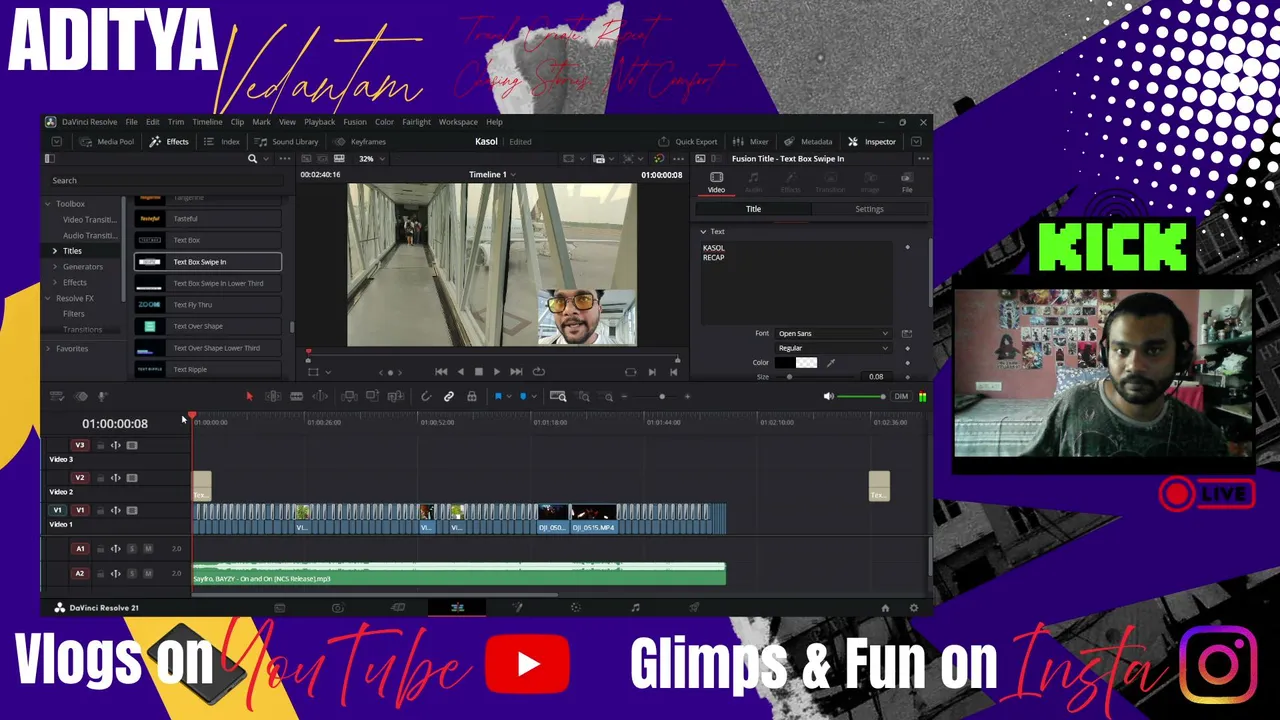Viewport: 1280px width, 720px height.
Task: Jump to first frame of timeline
Action: [x=441, y=372]
